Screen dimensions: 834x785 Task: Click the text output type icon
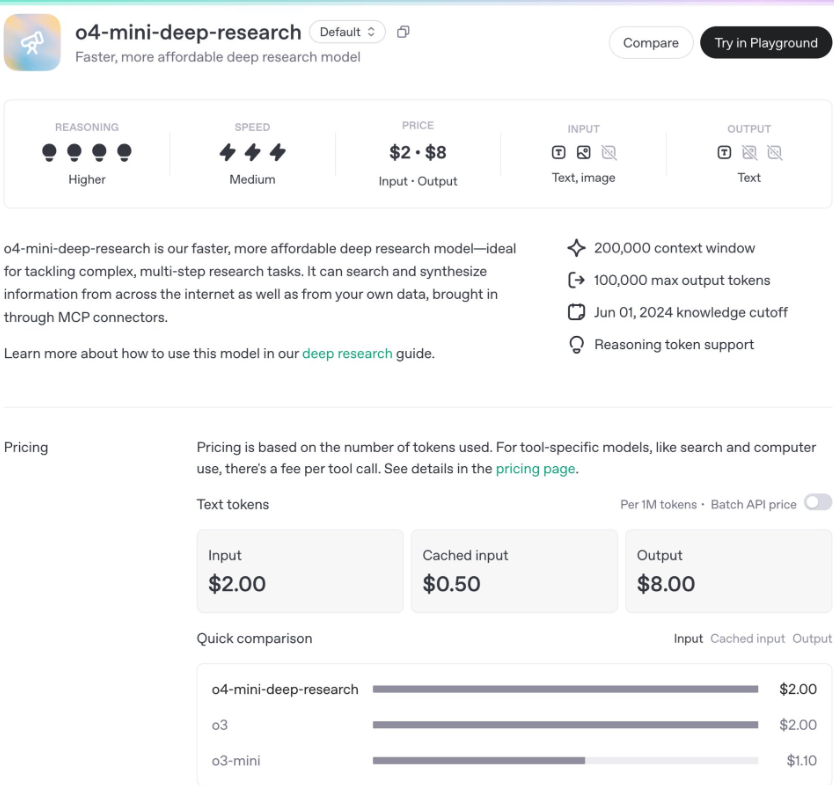(724, 153)
